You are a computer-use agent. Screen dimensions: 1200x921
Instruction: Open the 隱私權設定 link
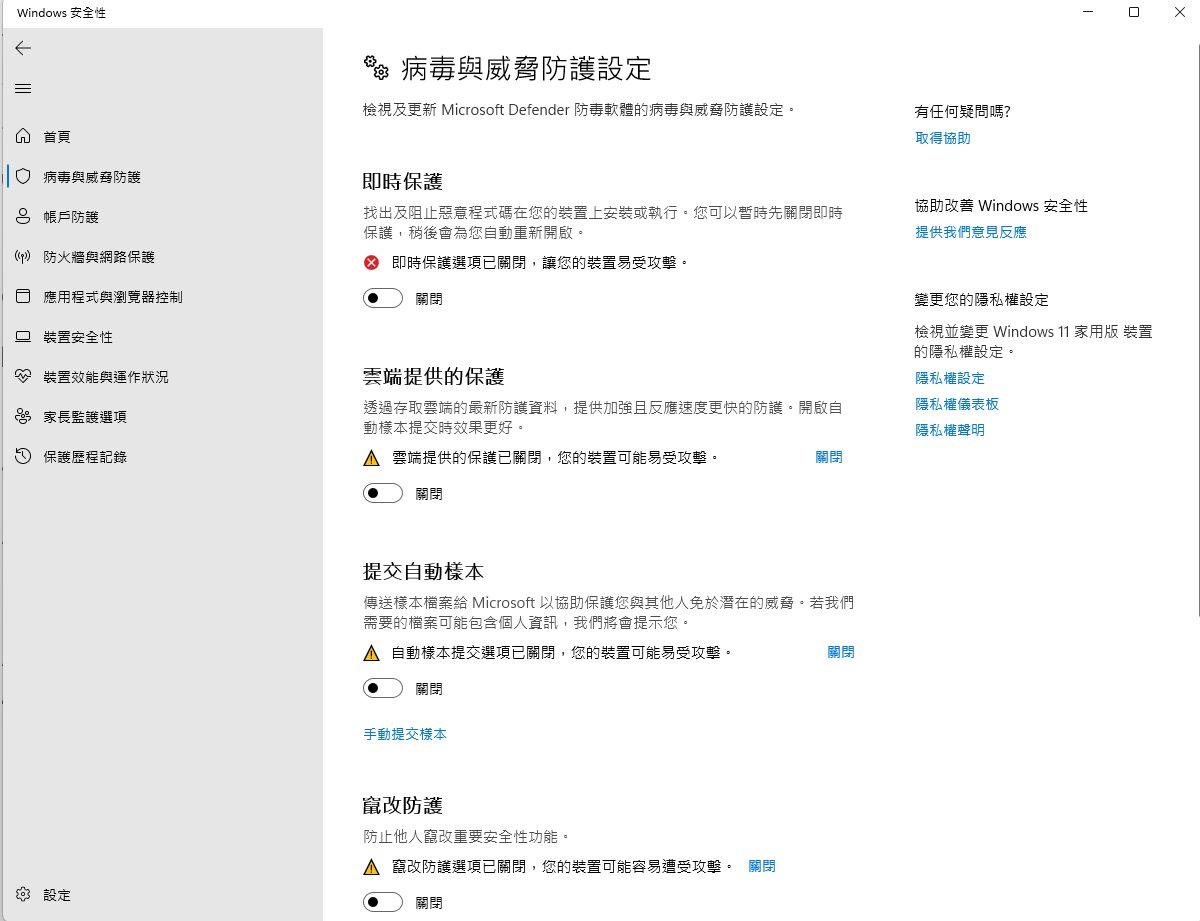[949, 378]
